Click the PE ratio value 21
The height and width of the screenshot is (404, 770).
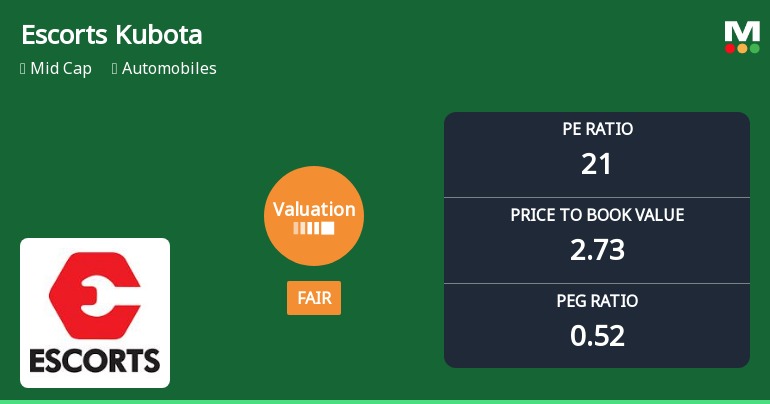(597, 164)
